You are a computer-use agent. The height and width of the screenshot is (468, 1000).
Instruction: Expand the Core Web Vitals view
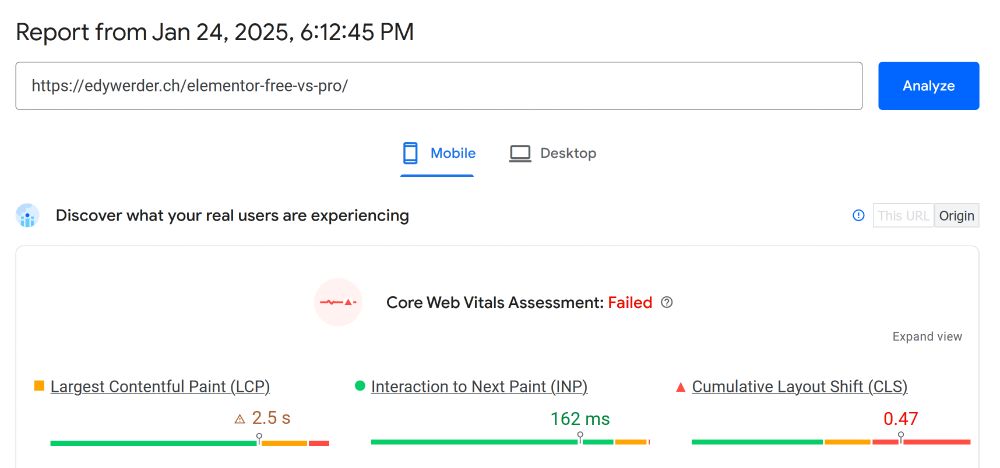(x=927, y=337)
